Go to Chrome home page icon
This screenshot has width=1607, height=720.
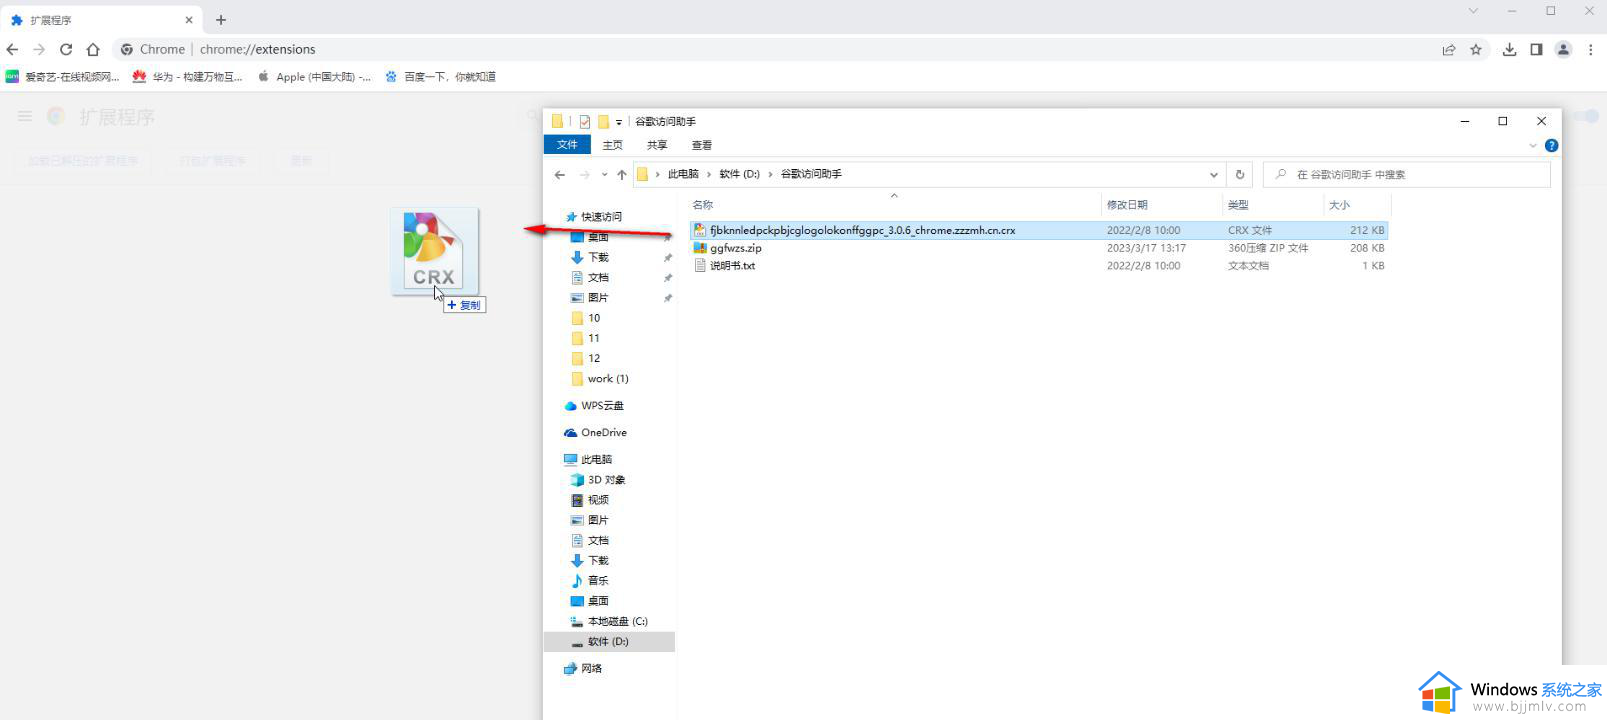click(x=93, y=49)
